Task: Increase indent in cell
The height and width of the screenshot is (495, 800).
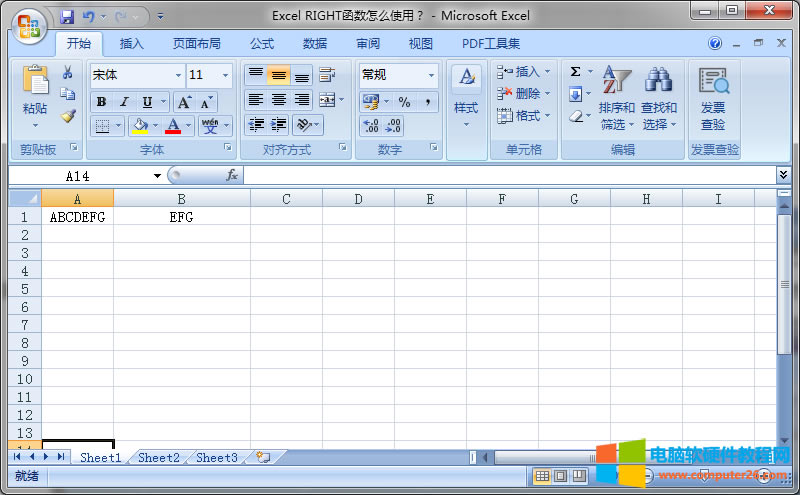Action: tap(279, 125)
